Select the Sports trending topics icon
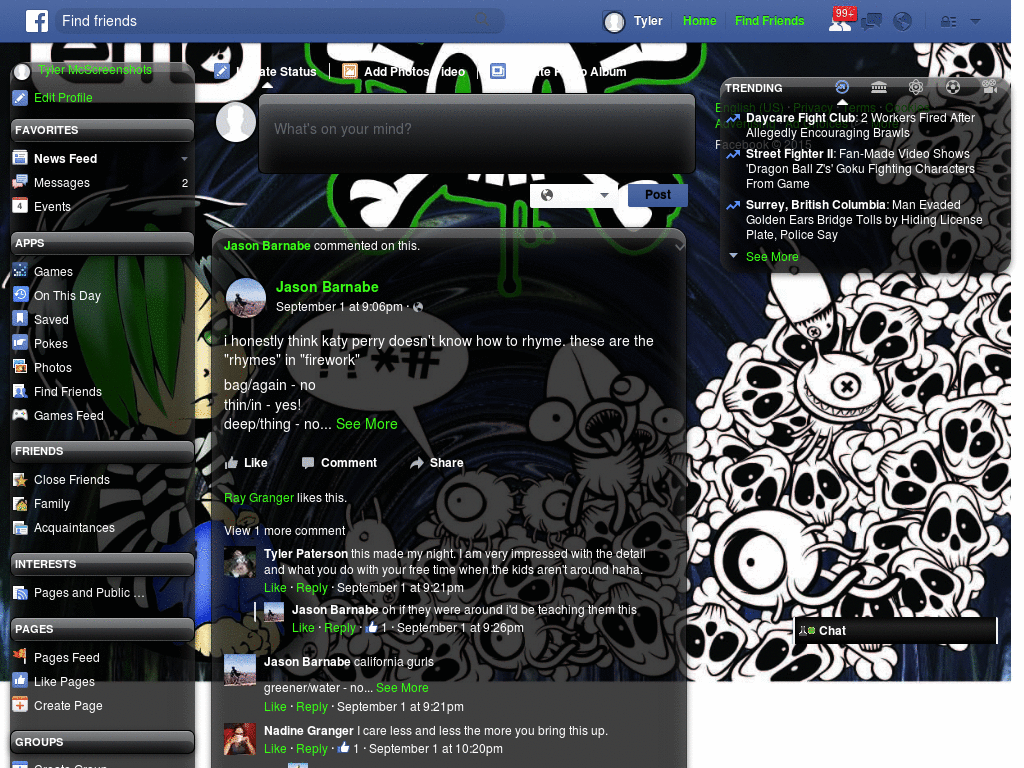This screenshot has height=768, width=1024. [x=952, y=87]
